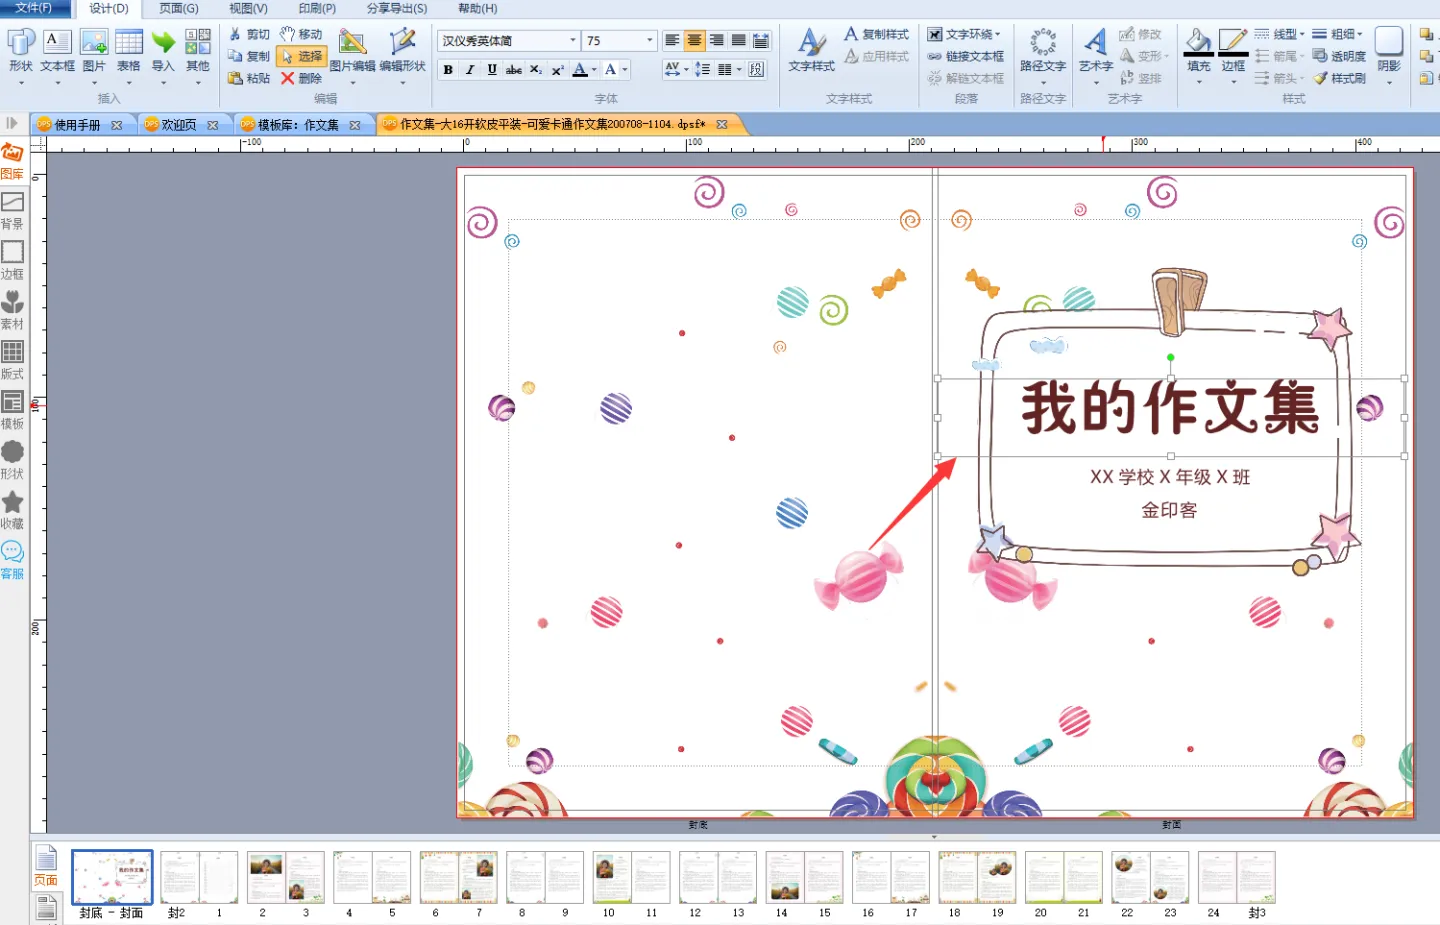This screenshot has height=925, width=1440.
Task: Open the 形状 shape insert tool
Action: (x=21, y=51)
